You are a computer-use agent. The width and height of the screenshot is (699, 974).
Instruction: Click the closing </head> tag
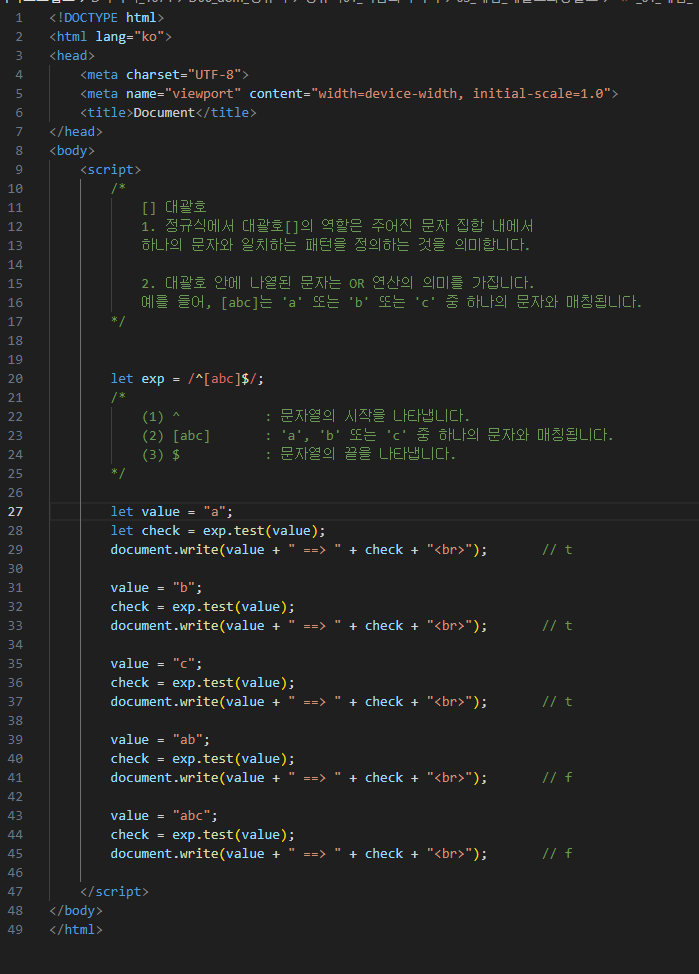point(76,132)
